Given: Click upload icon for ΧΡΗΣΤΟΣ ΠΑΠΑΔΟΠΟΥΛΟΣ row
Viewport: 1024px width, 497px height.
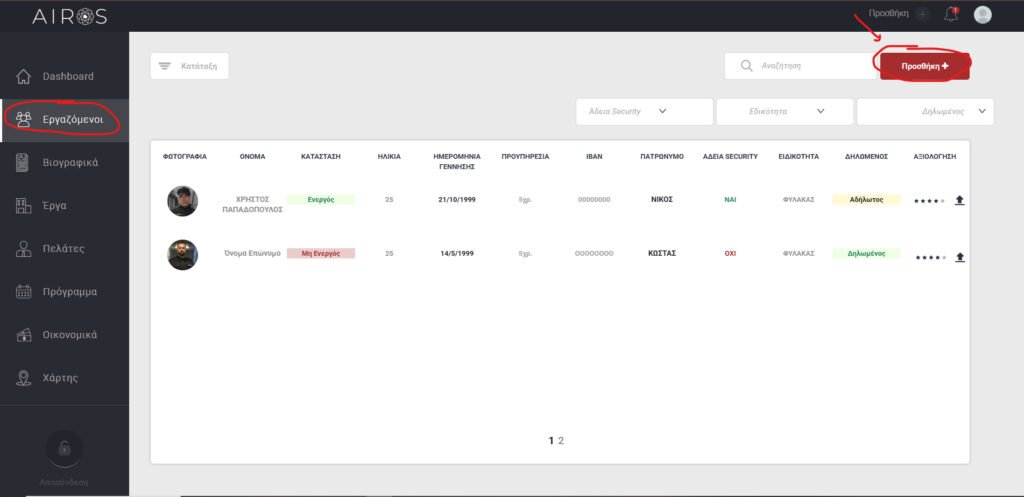Looking at the screenshot, I should (x=960, y=200).
